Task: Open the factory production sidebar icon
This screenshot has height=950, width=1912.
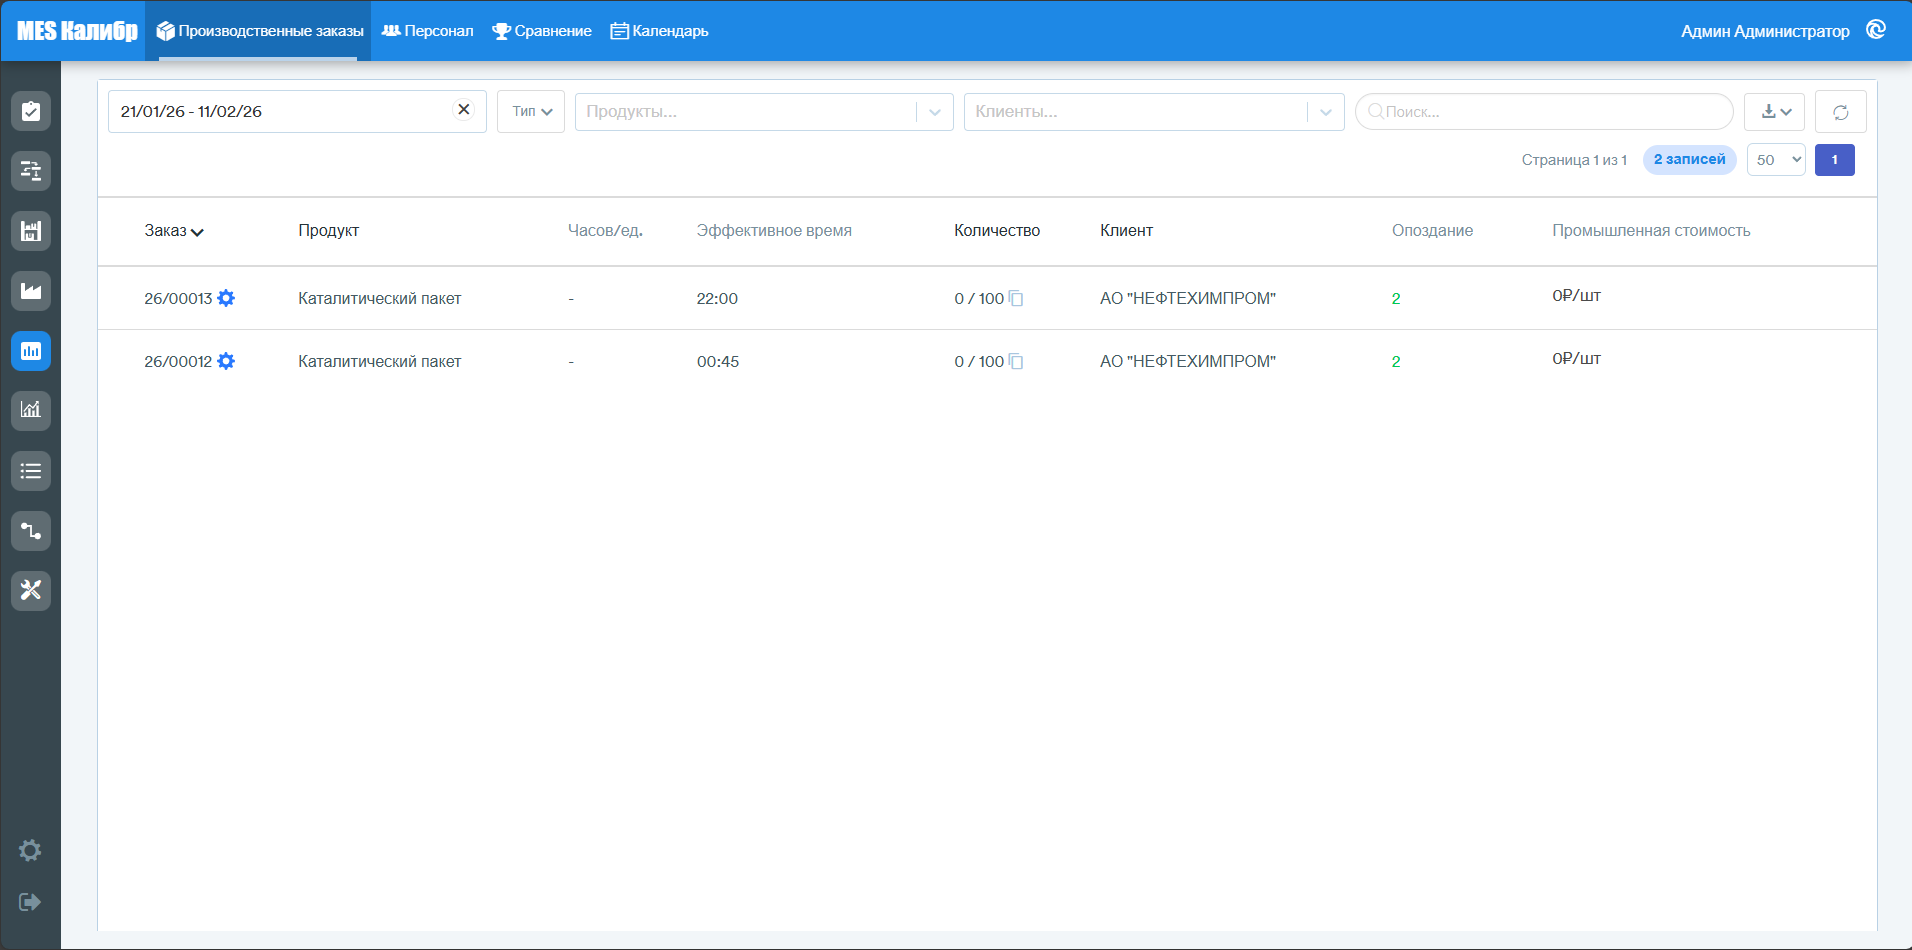Action: (31, 291)
